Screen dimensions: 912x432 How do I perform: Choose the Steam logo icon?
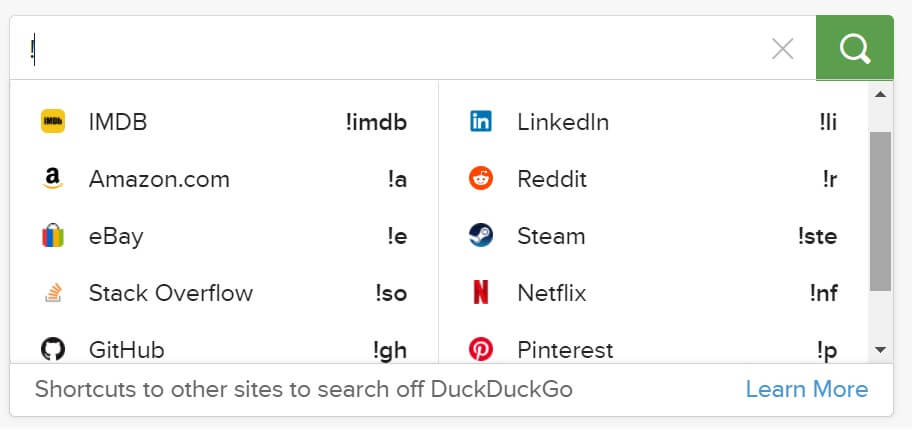click(481, 235)
